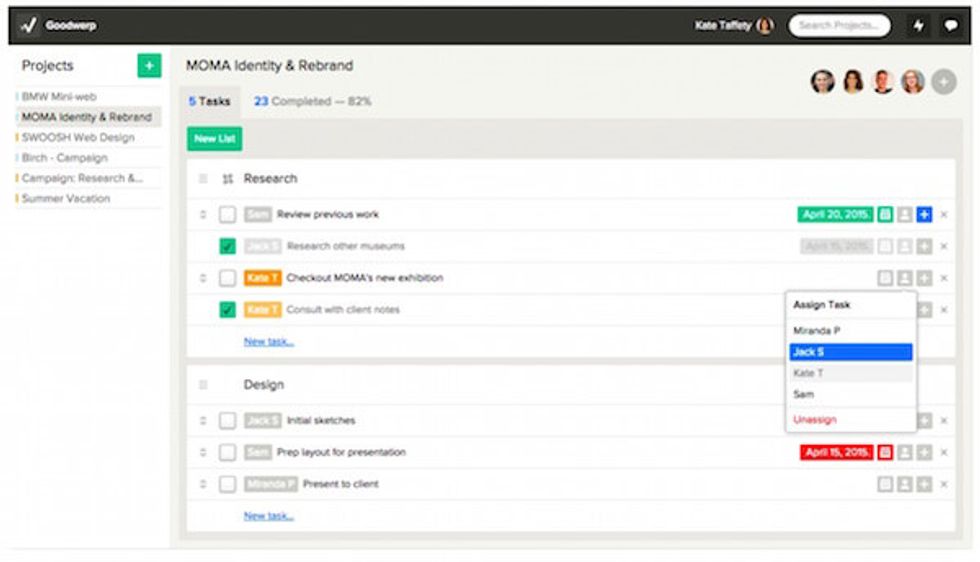Image resolution: width=980 pixels, height=562 pixels.
Task: Check off Prep layout for presentation
Action: coord(228,452)
